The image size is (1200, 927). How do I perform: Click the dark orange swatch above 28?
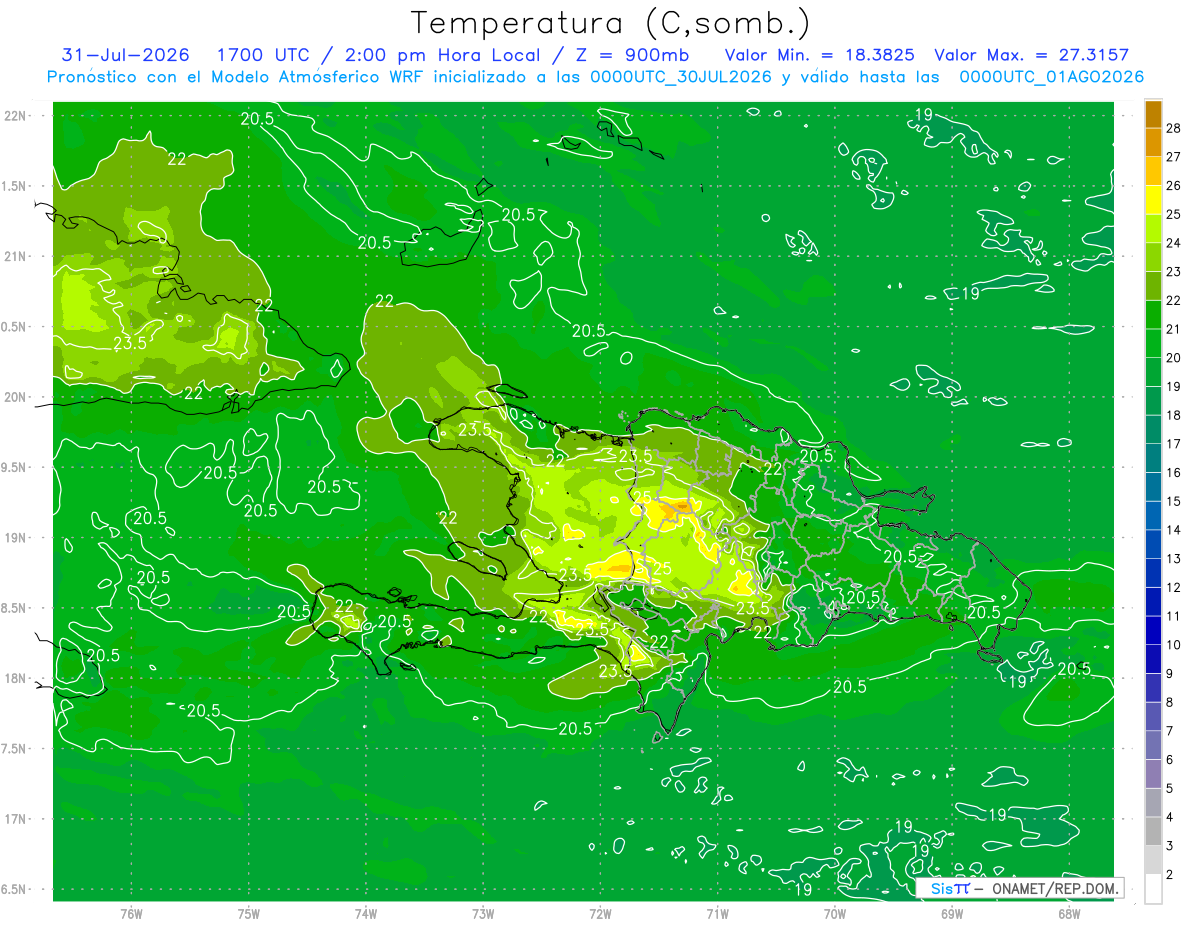pos(1153,114)
